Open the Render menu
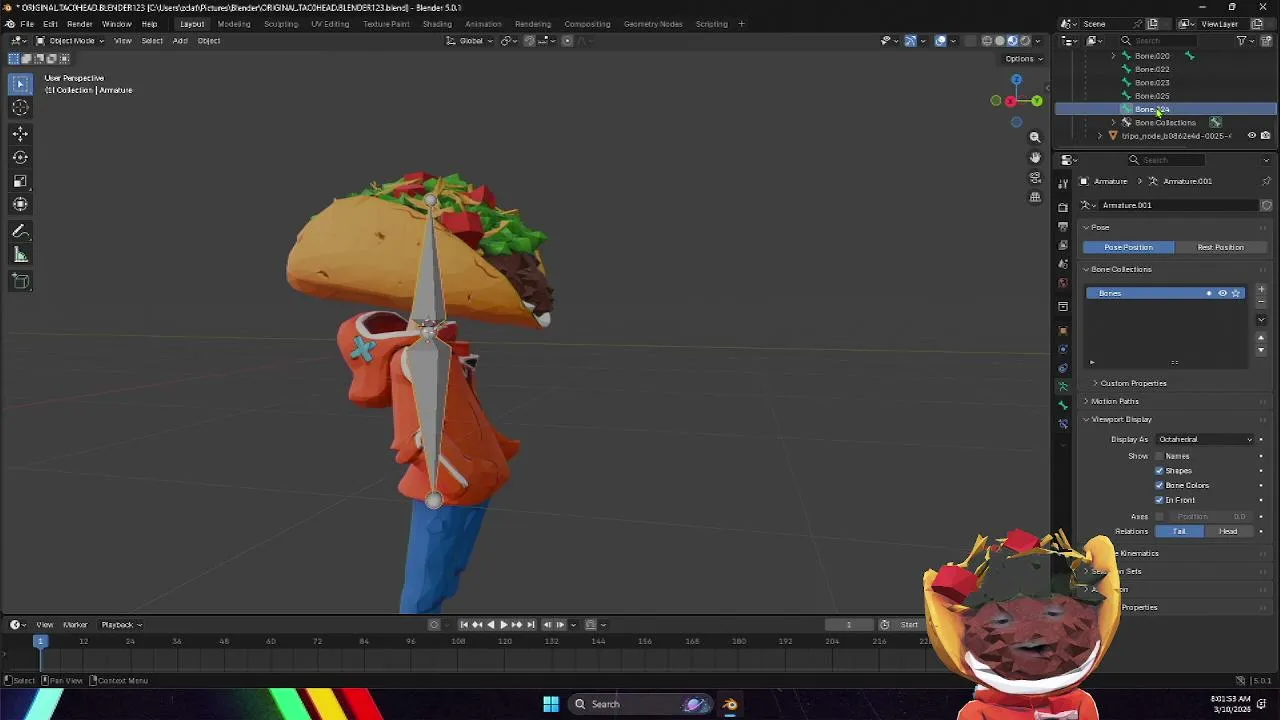The width and height of the screenshot is (1280, 720). (80, 24)
